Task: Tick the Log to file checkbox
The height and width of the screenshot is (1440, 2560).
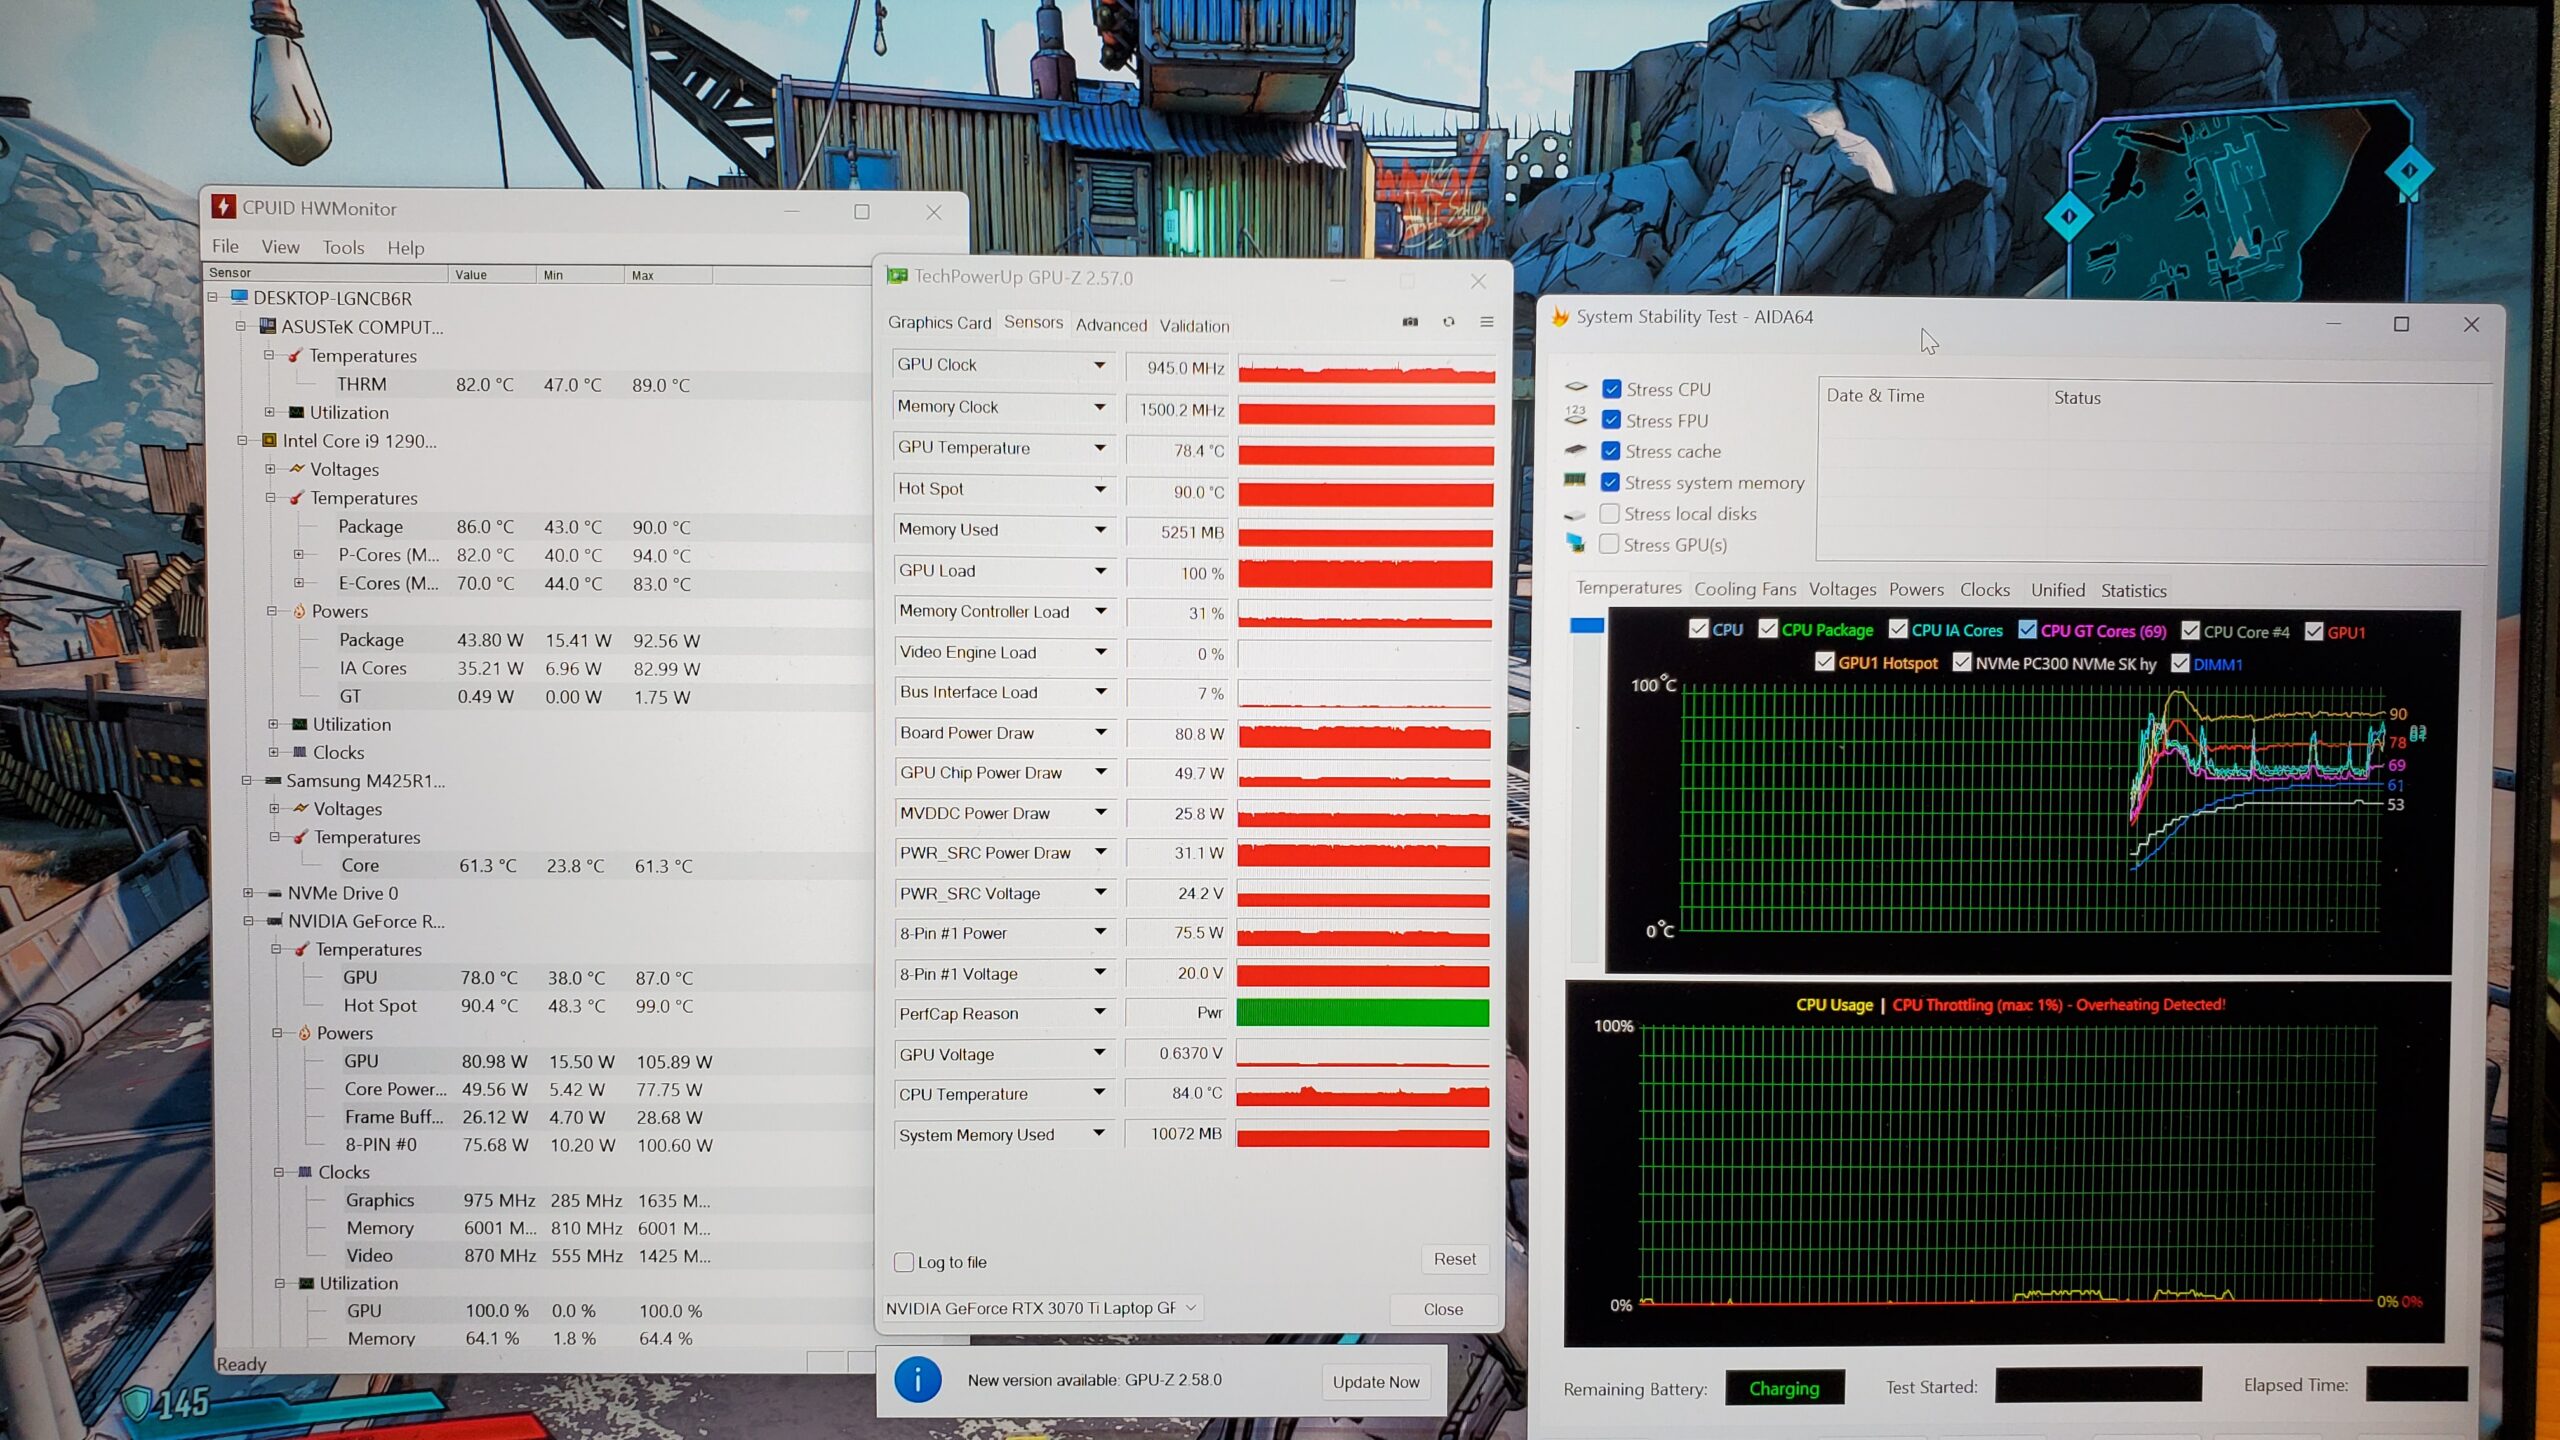Action: [x=904, y=1262]
